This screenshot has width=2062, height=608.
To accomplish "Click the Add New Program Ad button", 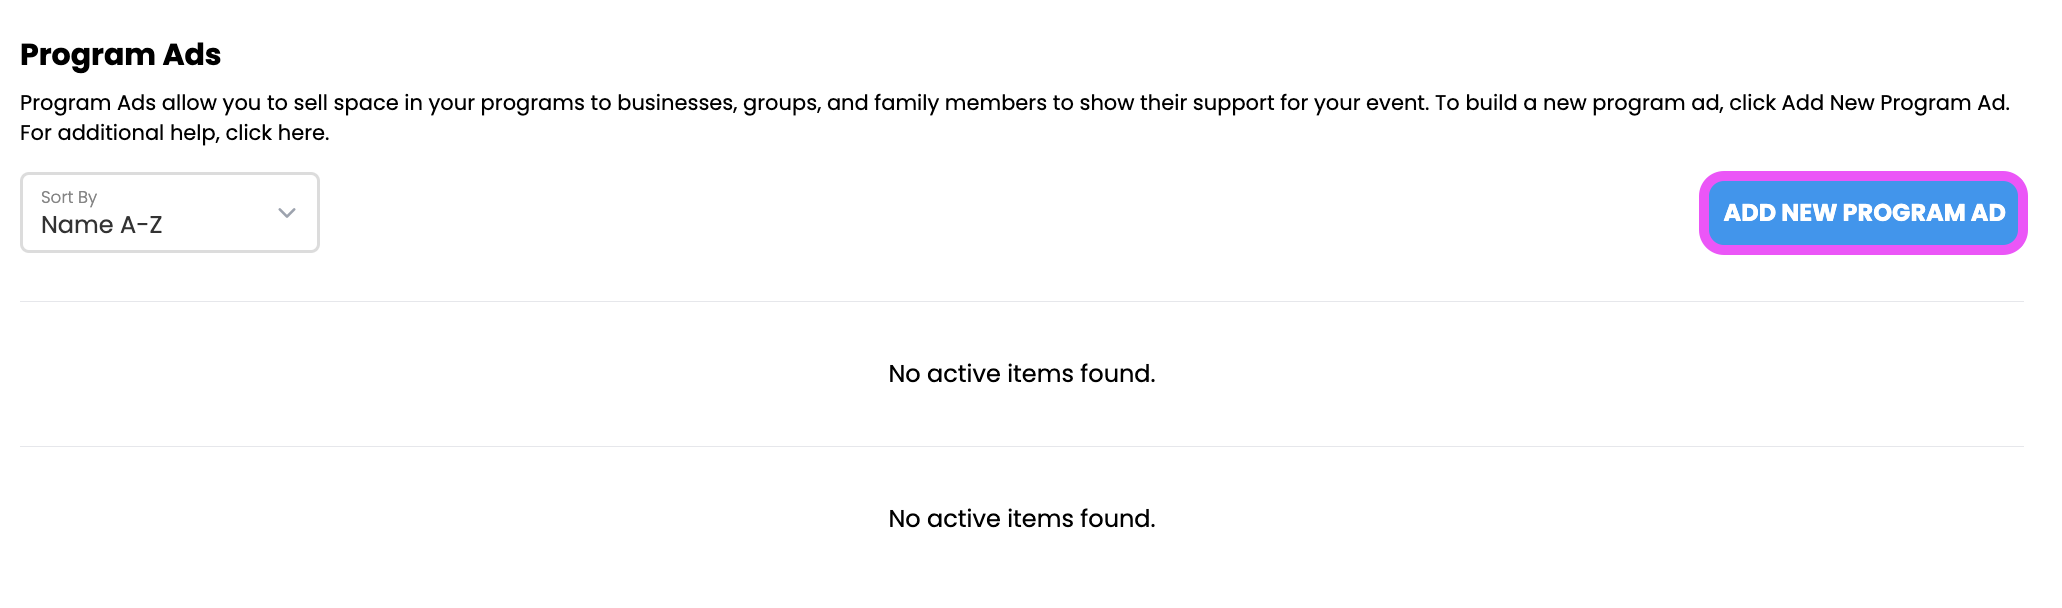I will (1863, 213).
